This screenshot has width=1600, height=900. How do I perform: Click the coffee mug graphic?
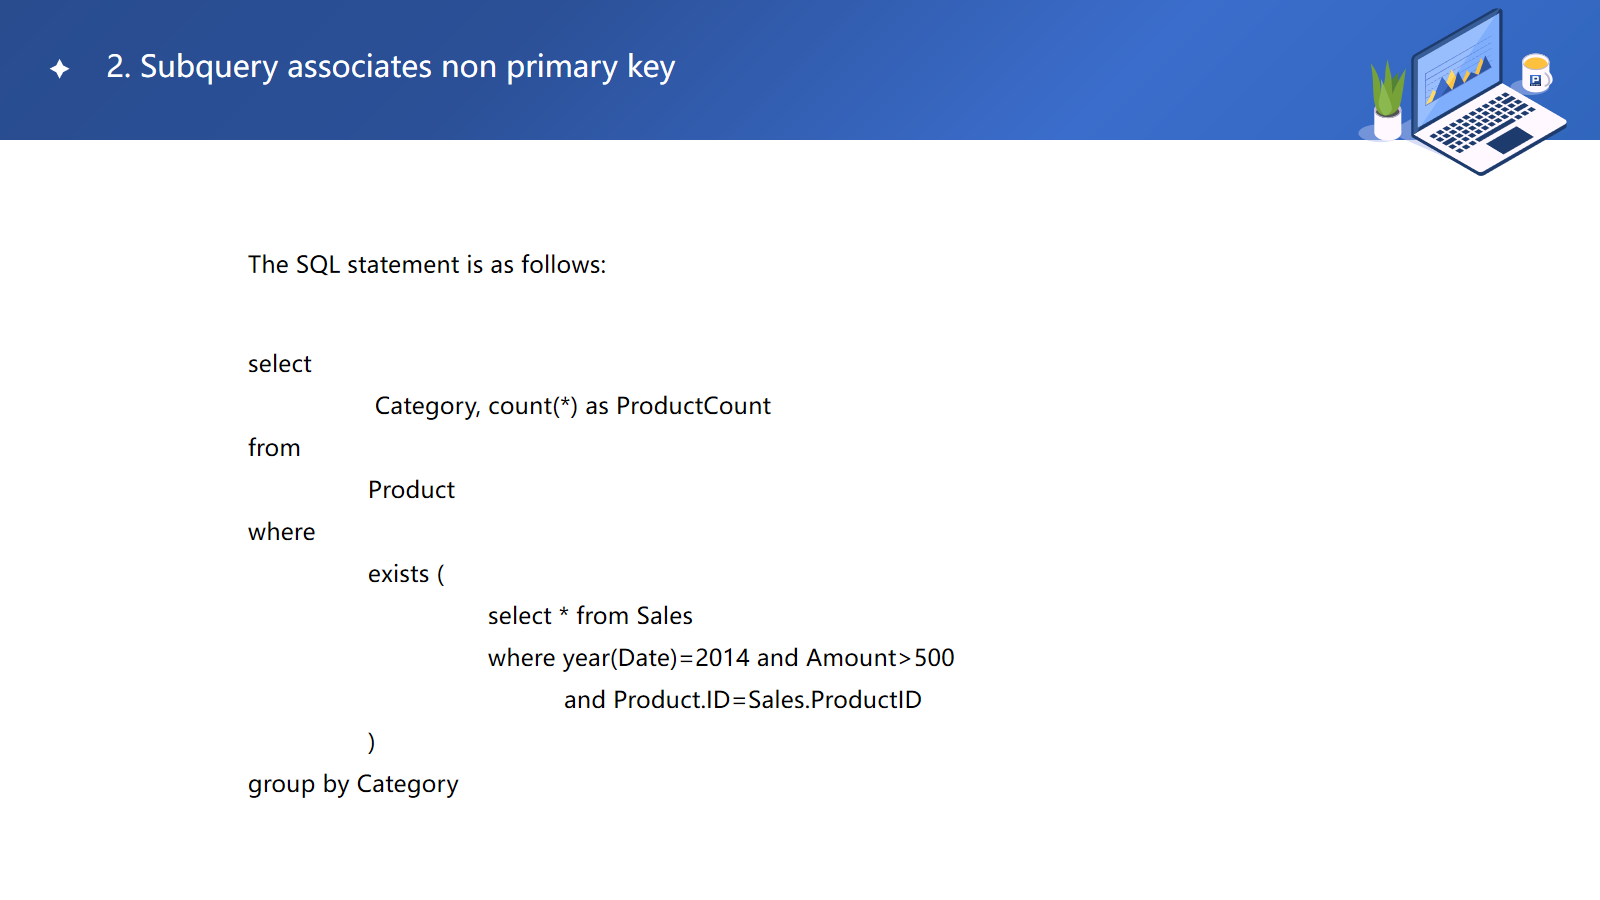coord(1536,72)
